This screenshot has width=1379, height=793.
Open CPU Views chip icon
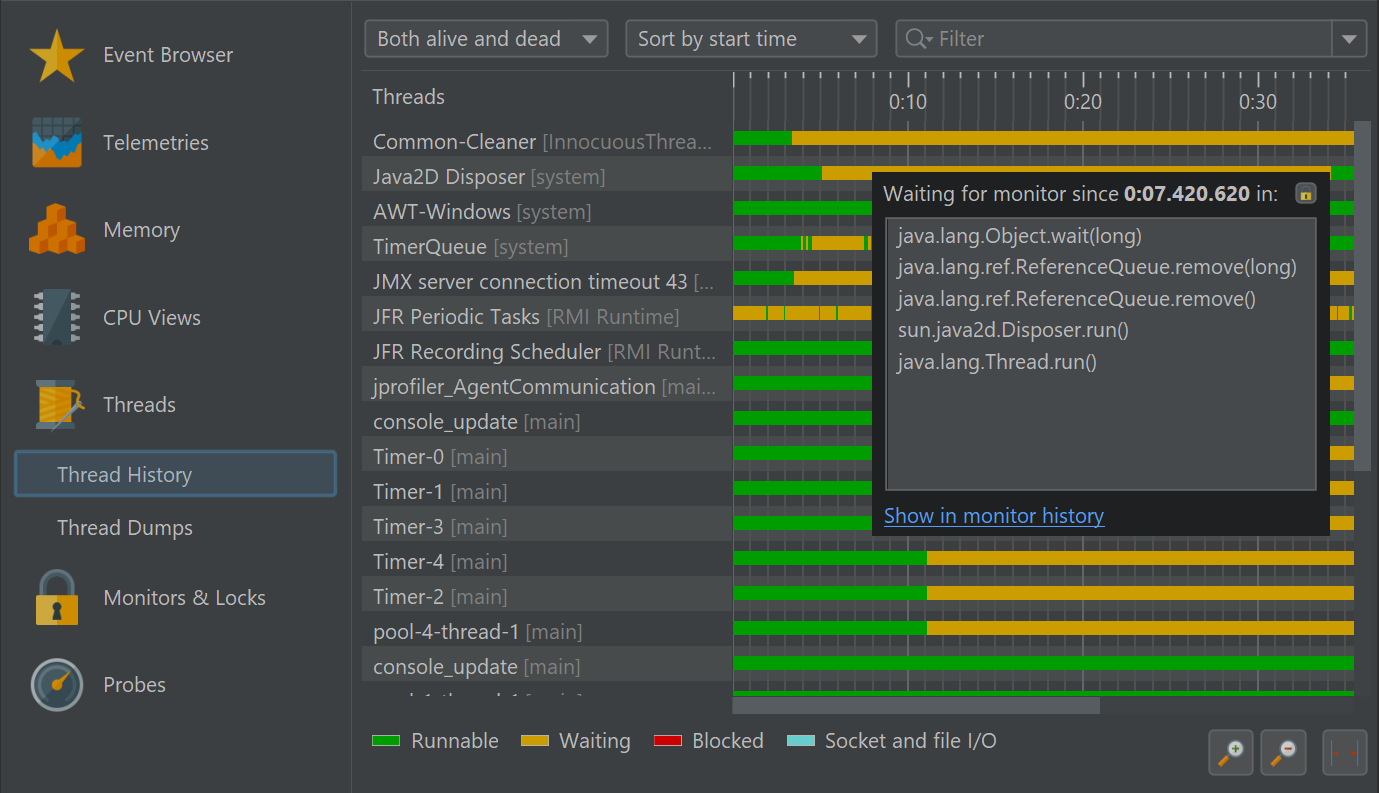coord(56,318)
